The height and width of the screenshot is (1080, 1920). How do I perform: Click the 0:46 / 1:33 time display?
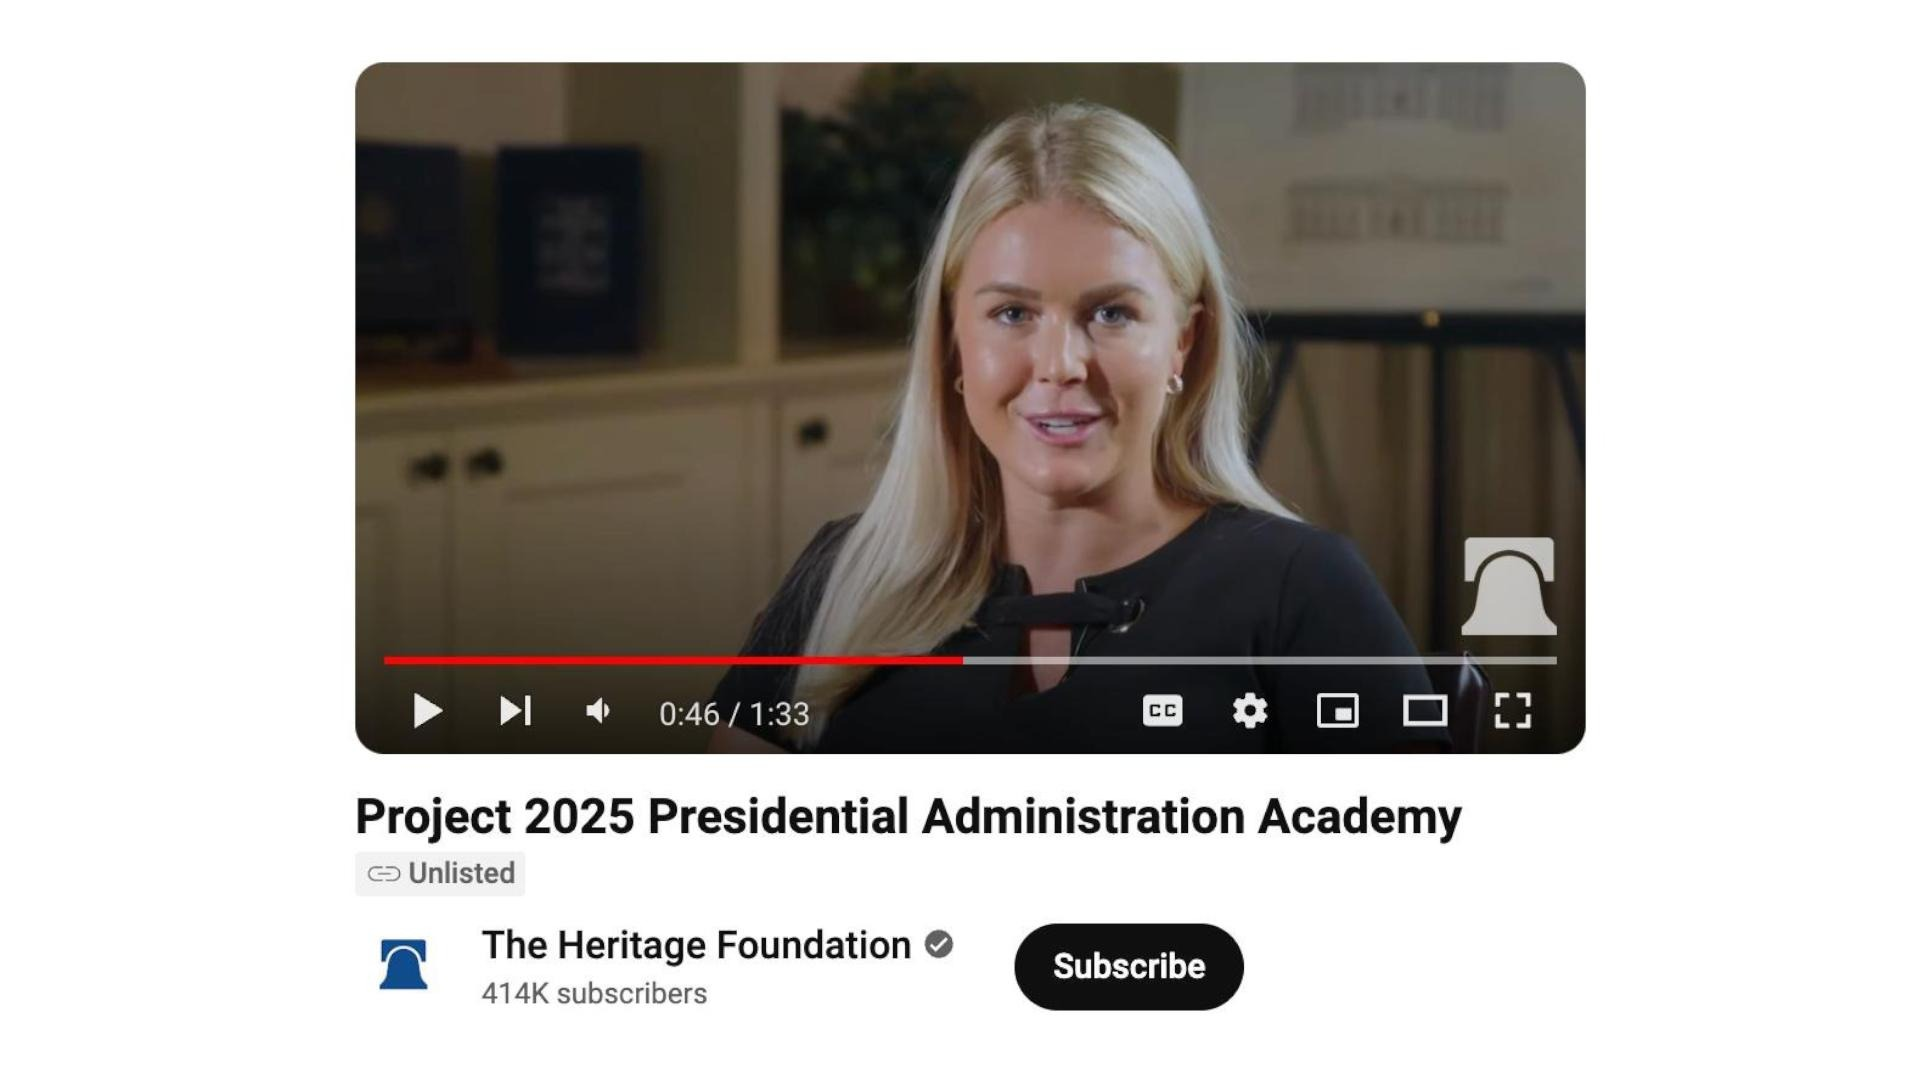734,714
